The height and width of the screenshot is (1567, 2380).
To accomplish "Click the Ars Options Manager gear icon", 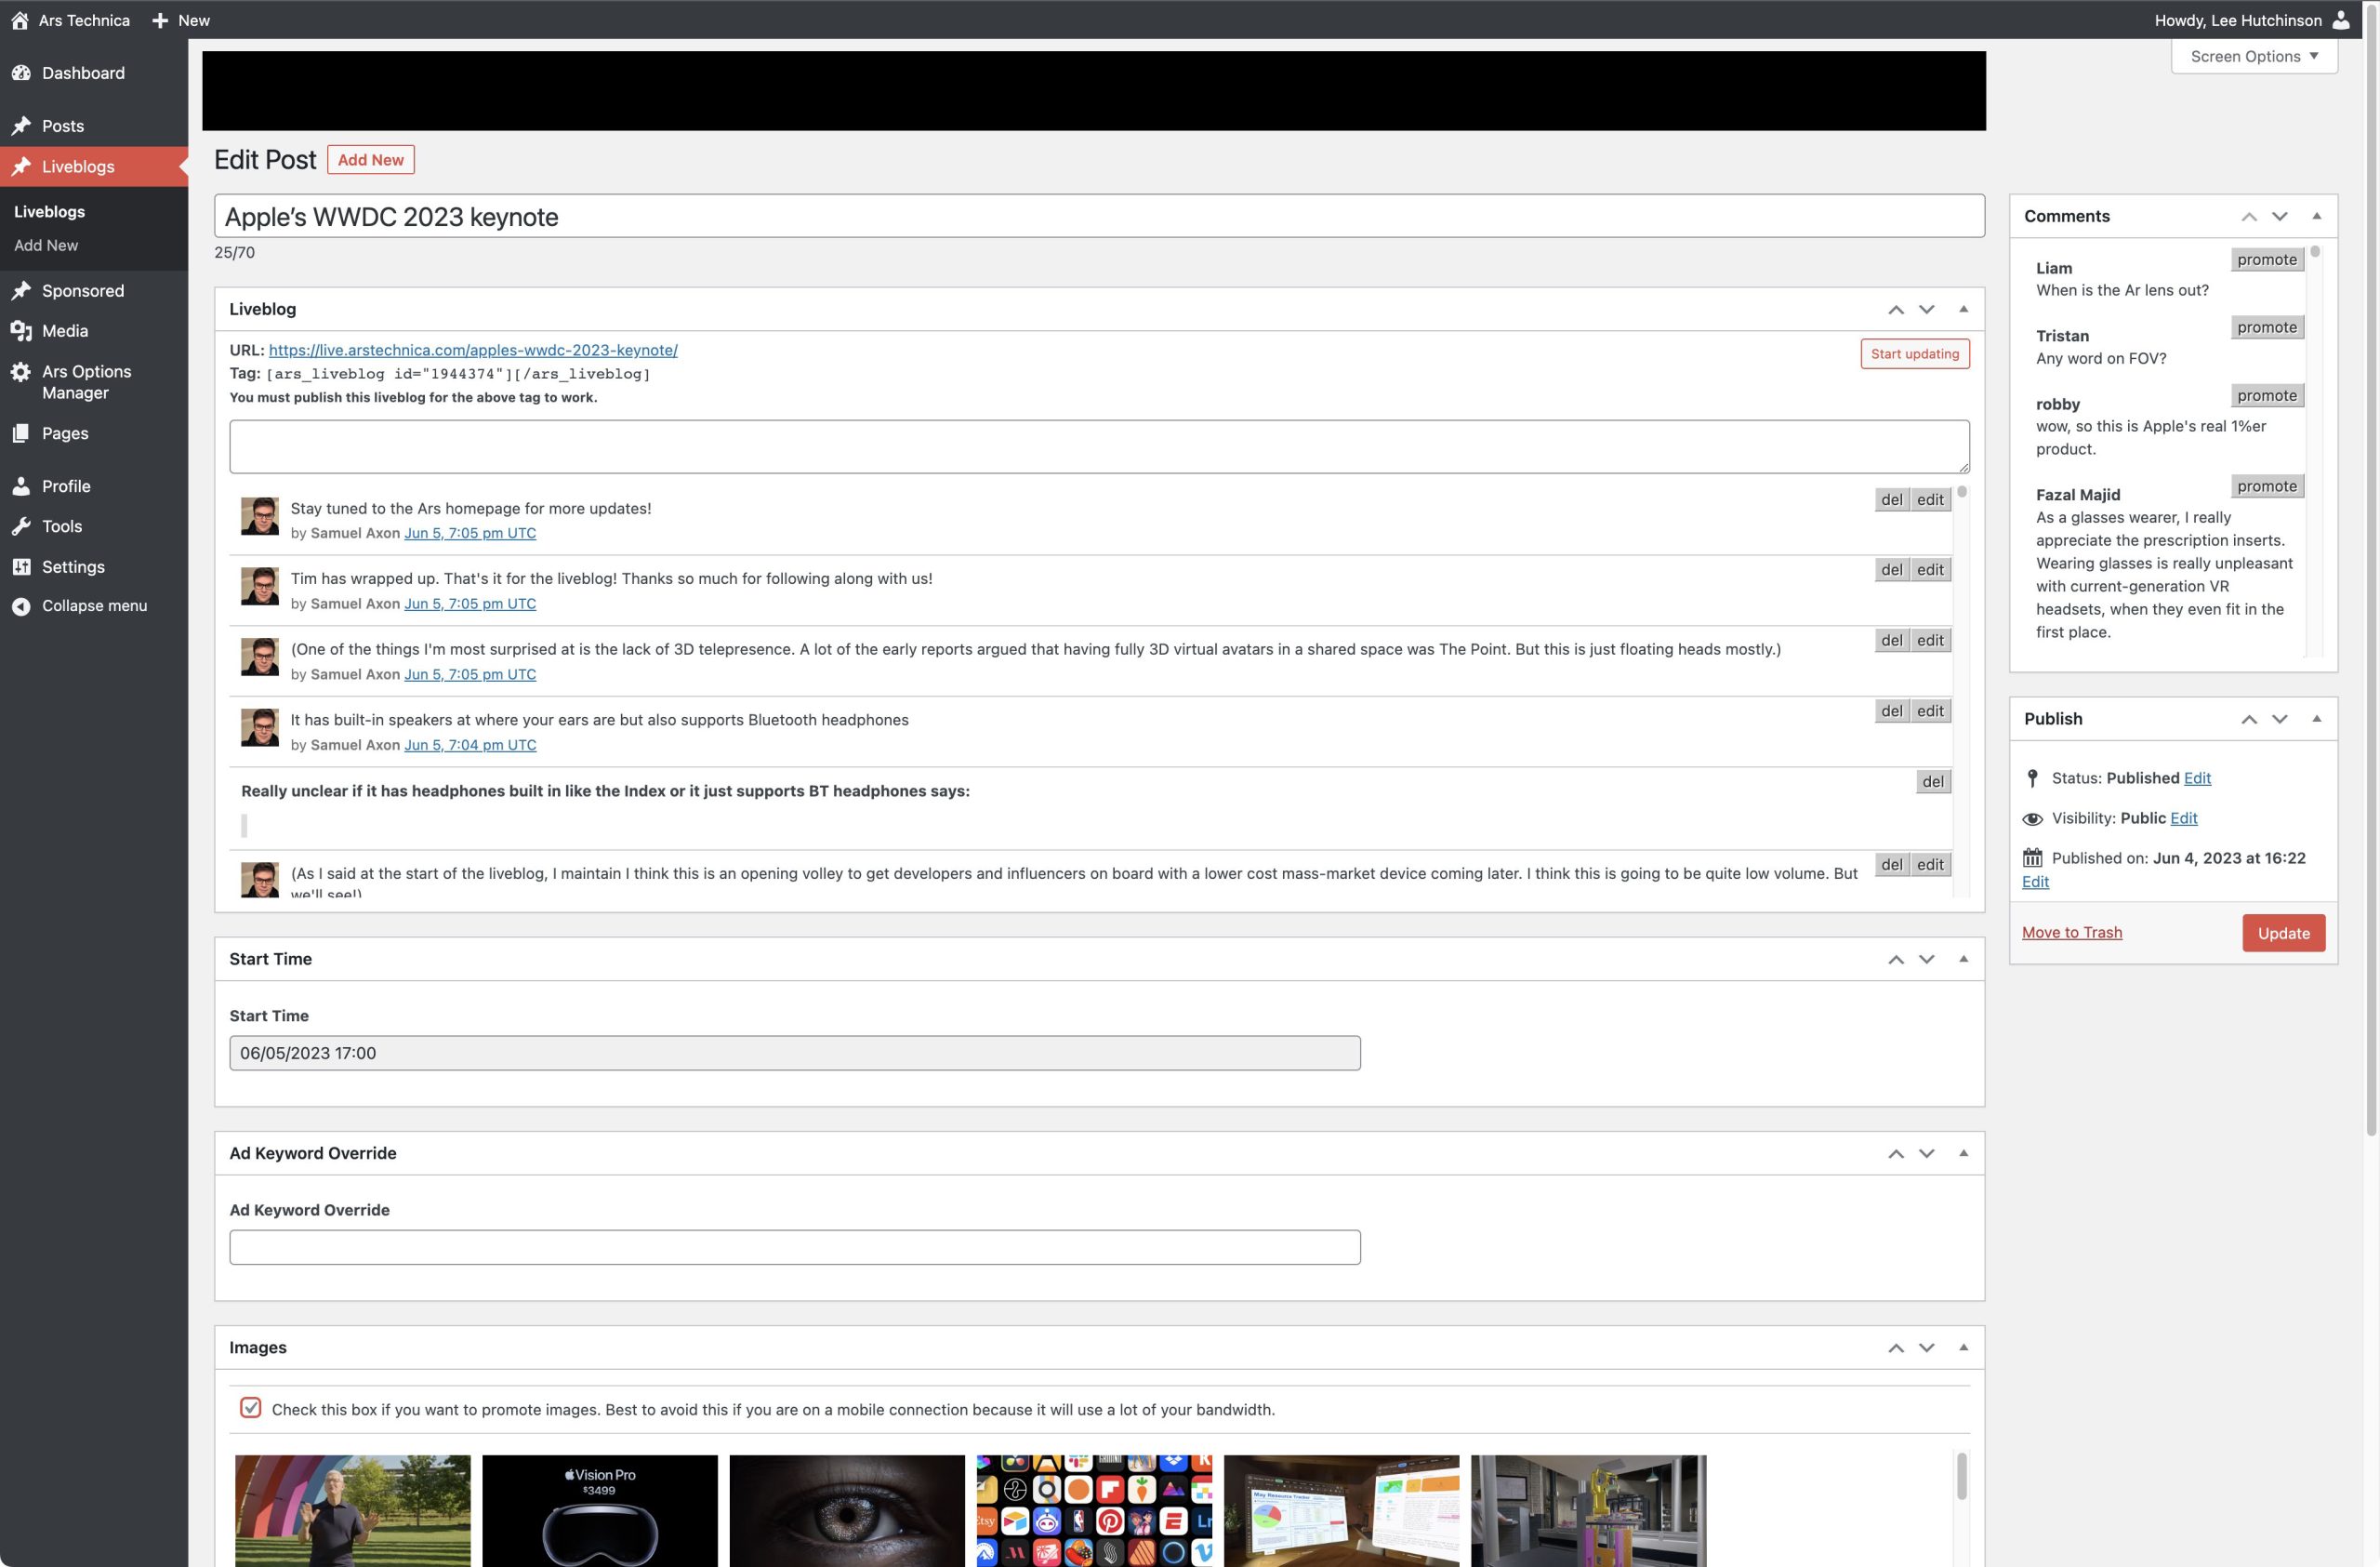I will click(21, 372).
